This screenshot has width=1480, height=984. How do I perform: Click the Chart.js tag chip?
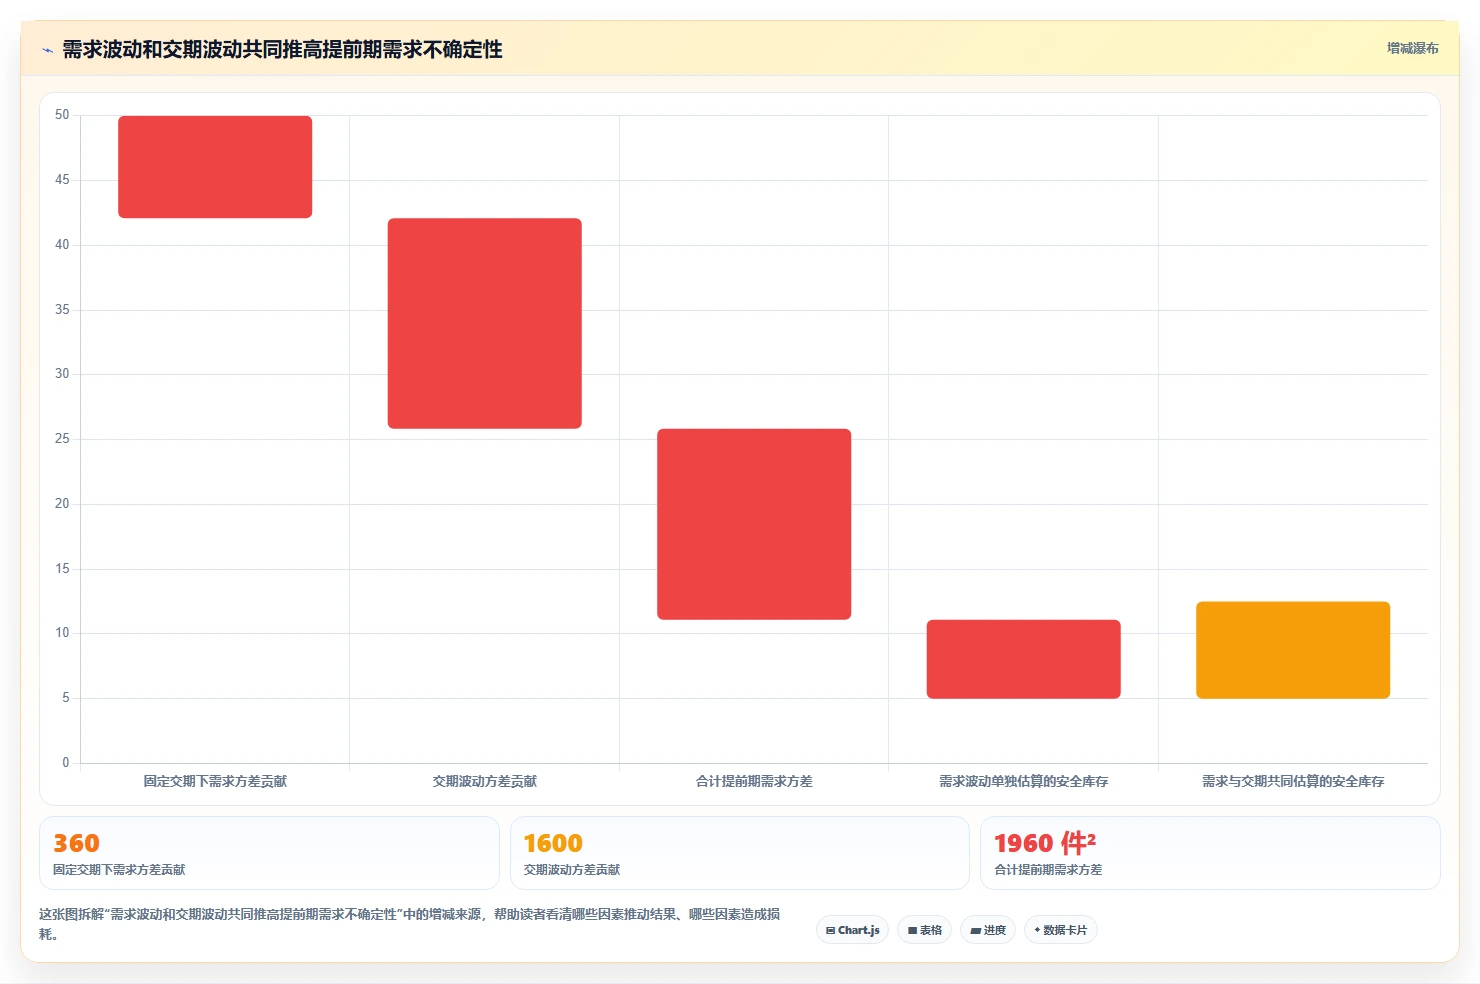pyautogui.click(x=852, y=930)
